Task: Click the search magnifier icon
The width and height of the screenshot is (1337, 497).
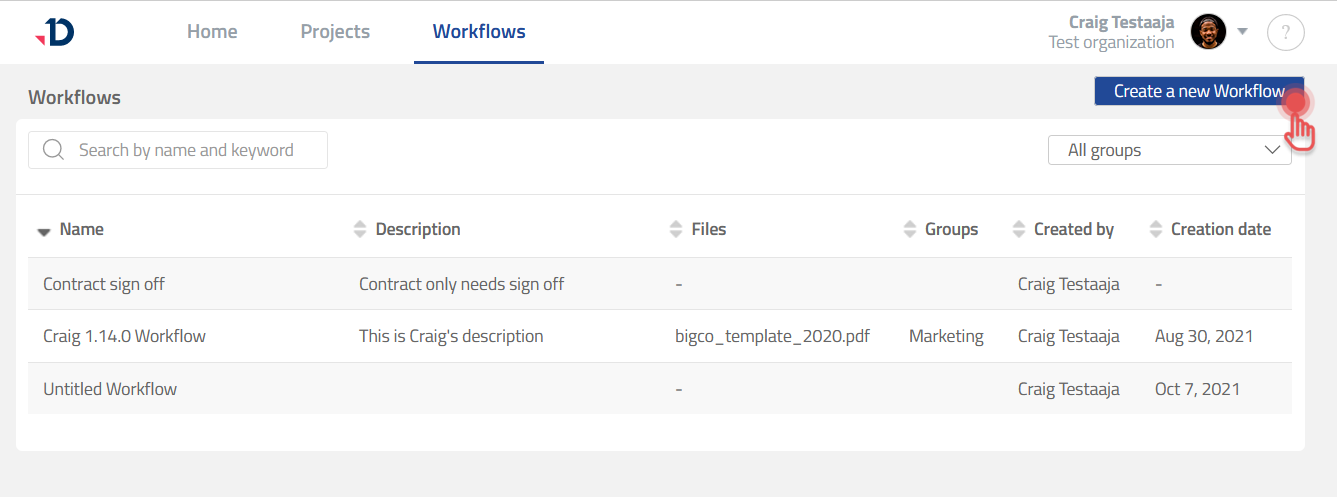Action: [x=54, y=150]
